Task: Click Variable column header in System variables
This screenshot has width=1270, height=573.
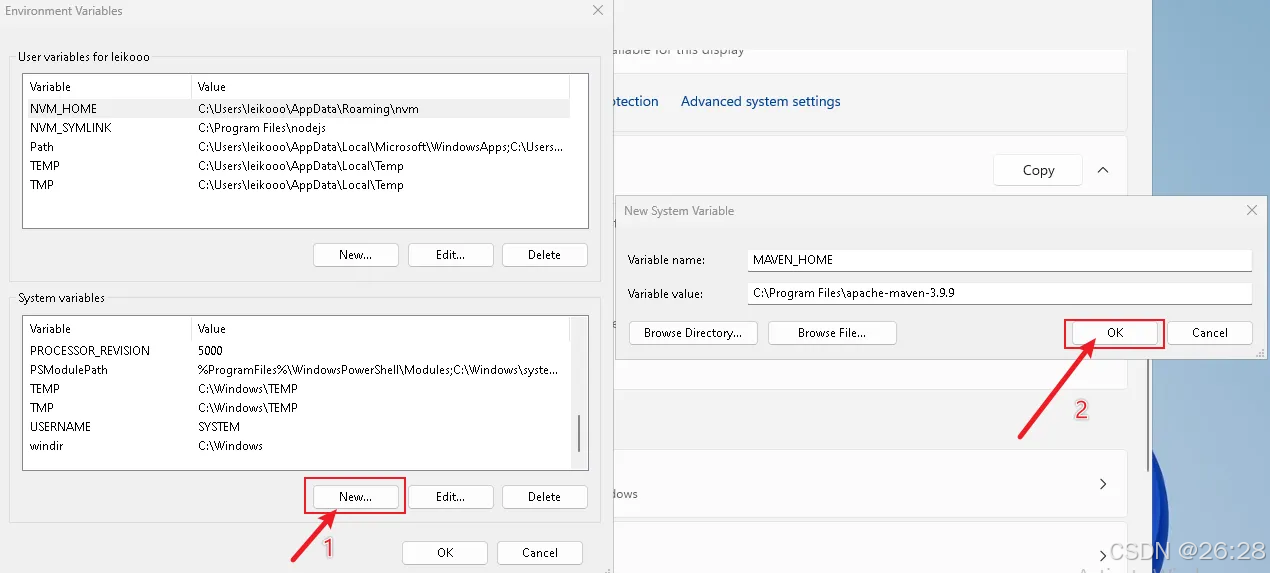Action: (107, 329)
